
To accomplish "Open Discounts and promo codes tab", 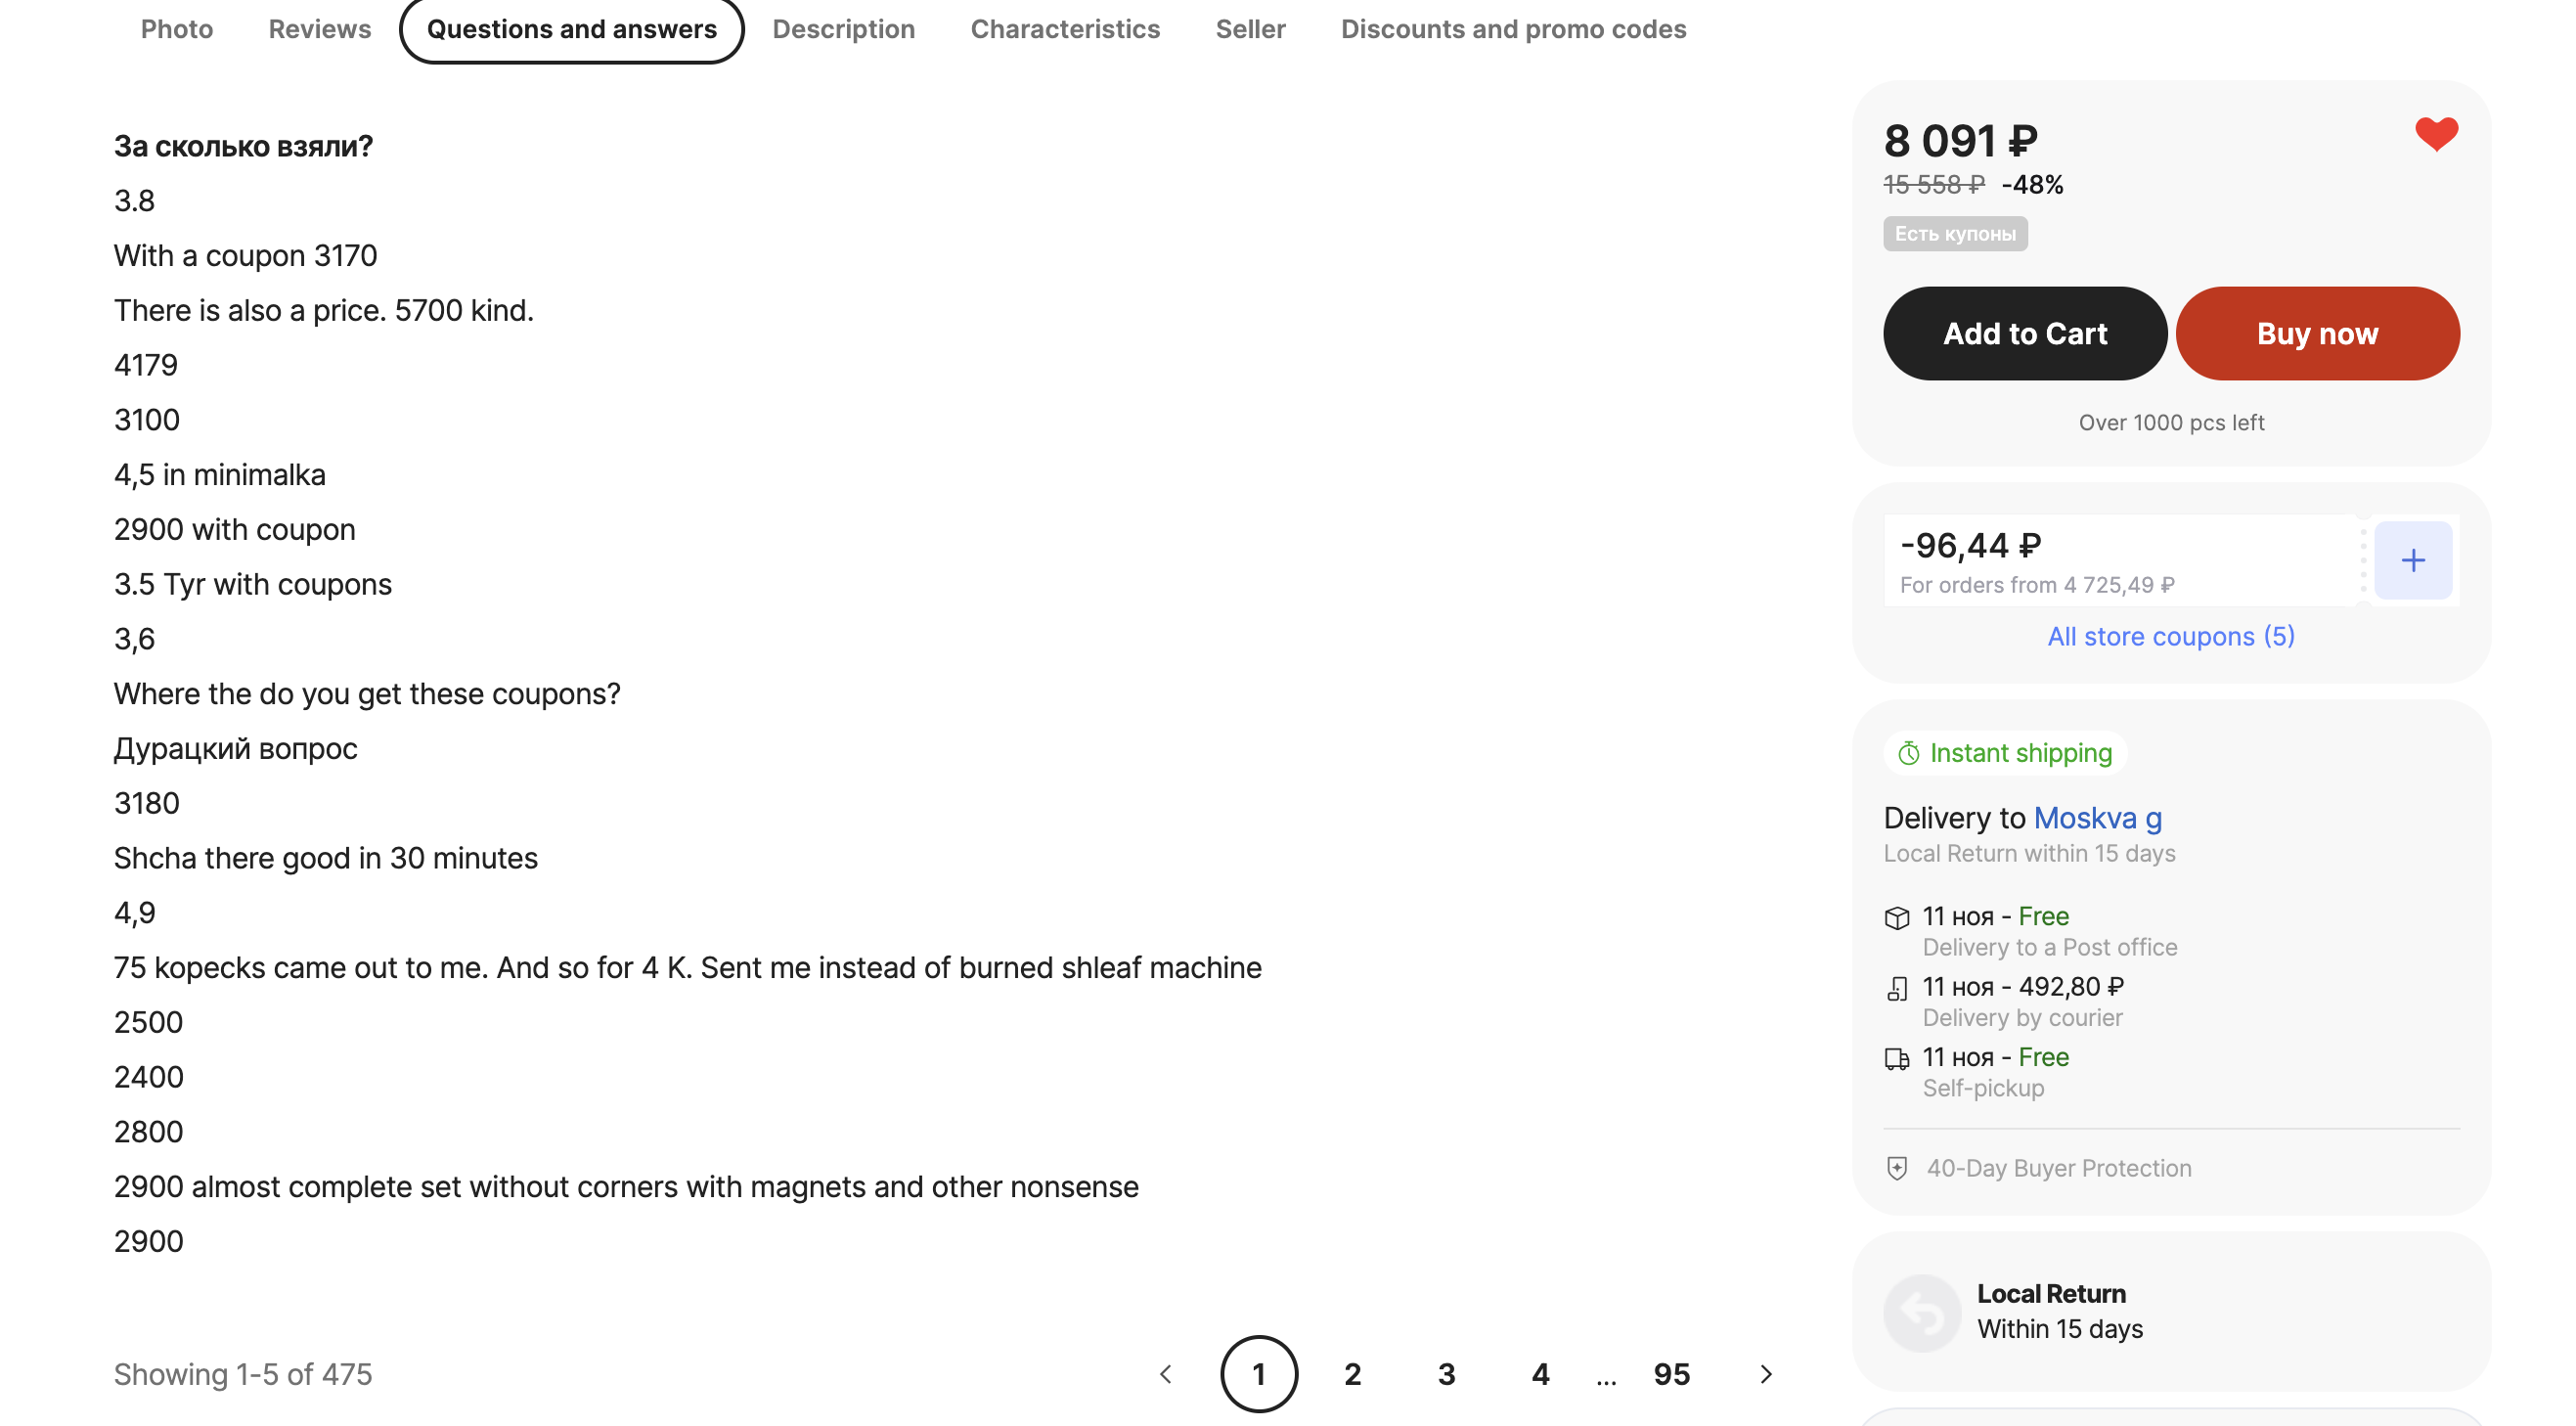I will 1512,29.
